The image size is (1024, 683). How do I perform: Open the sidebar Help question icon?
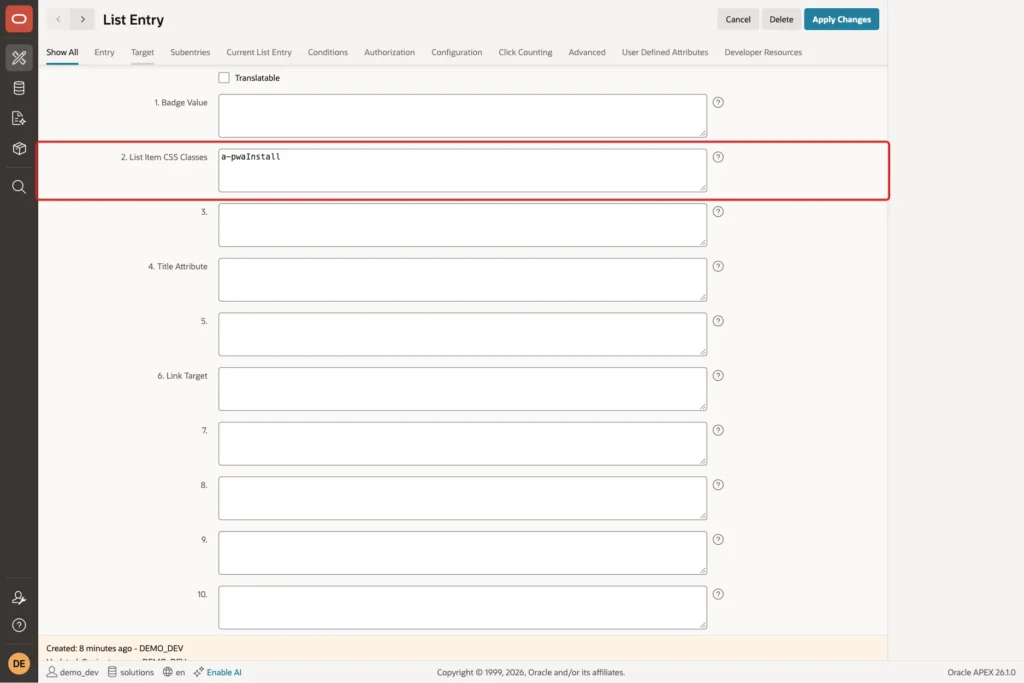point(19,625)
